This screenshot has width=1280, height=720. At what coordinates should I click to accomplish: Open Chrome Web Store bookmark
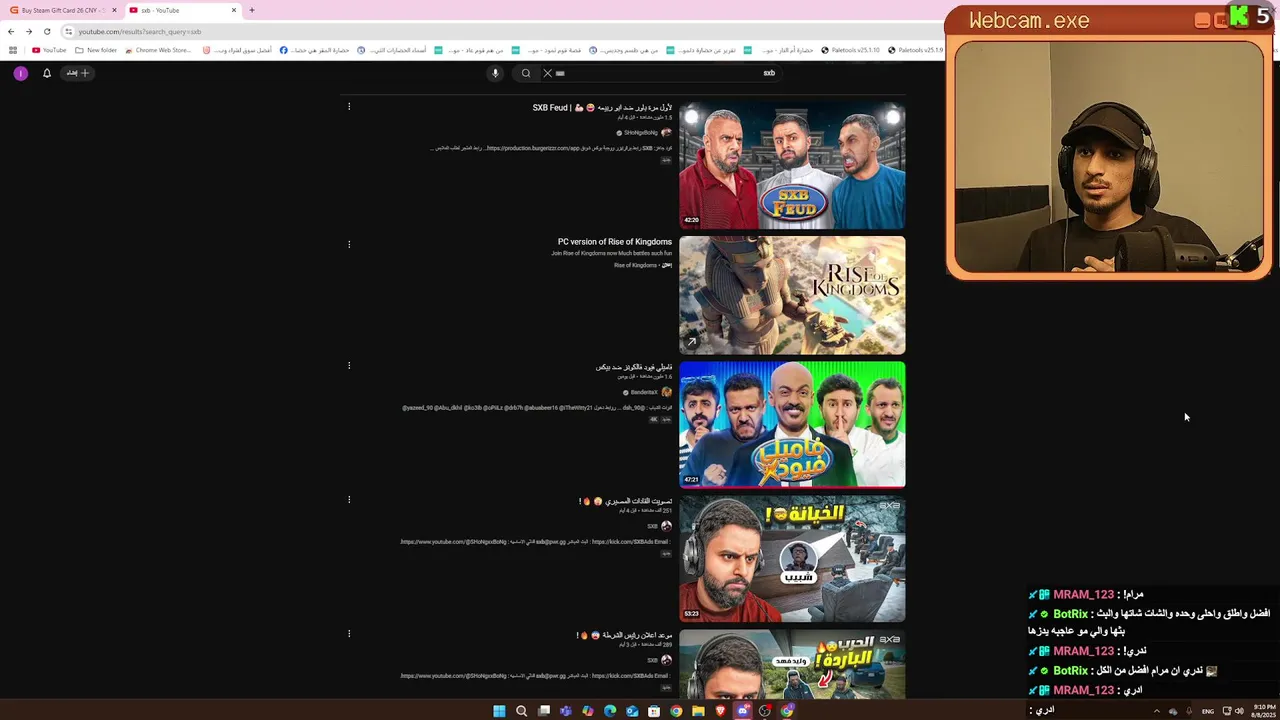(x=157, y=50)
